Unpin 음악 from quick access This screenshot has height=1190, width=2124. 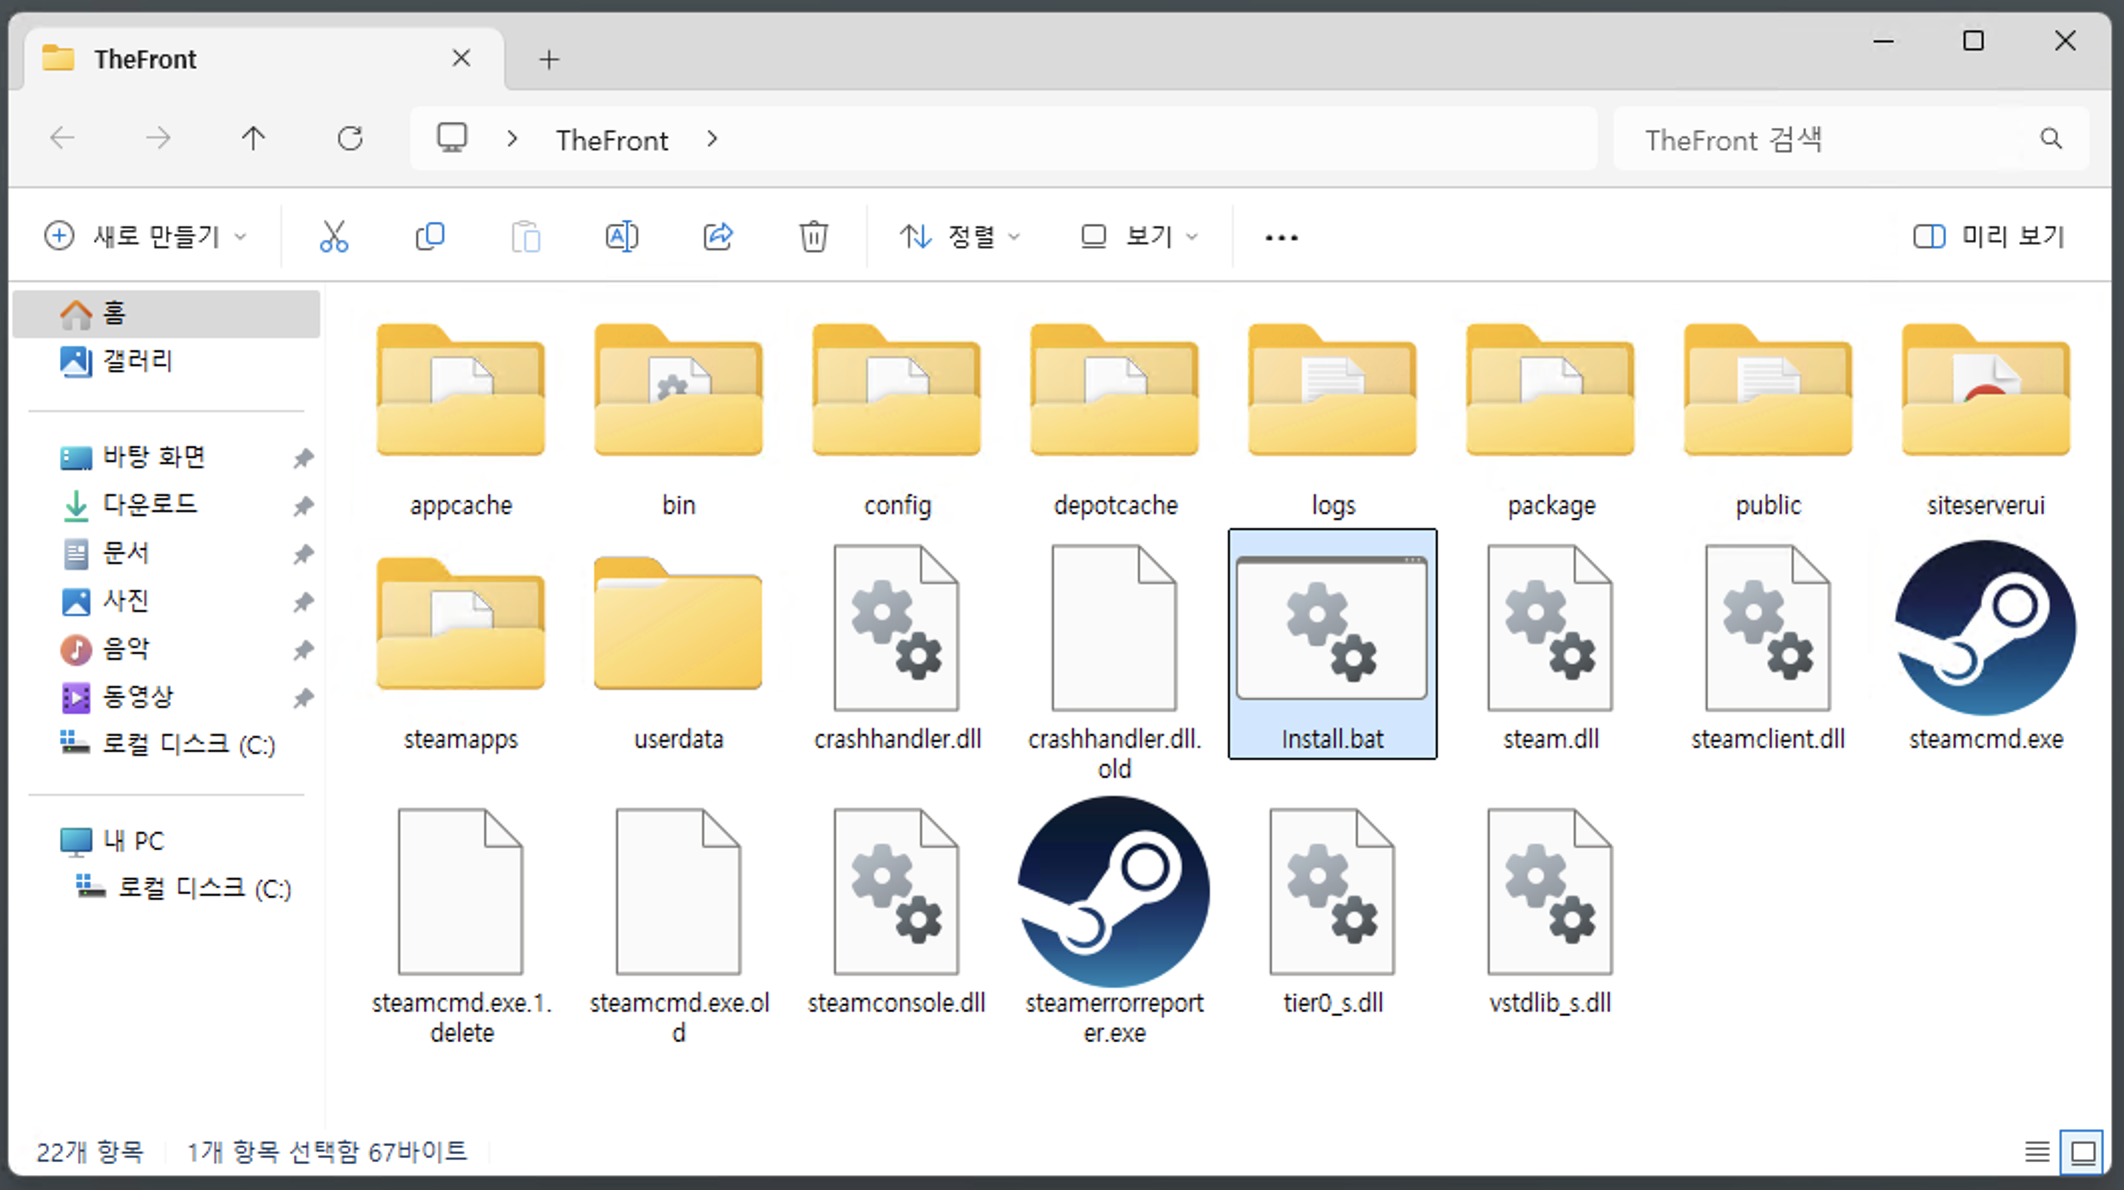303,650
